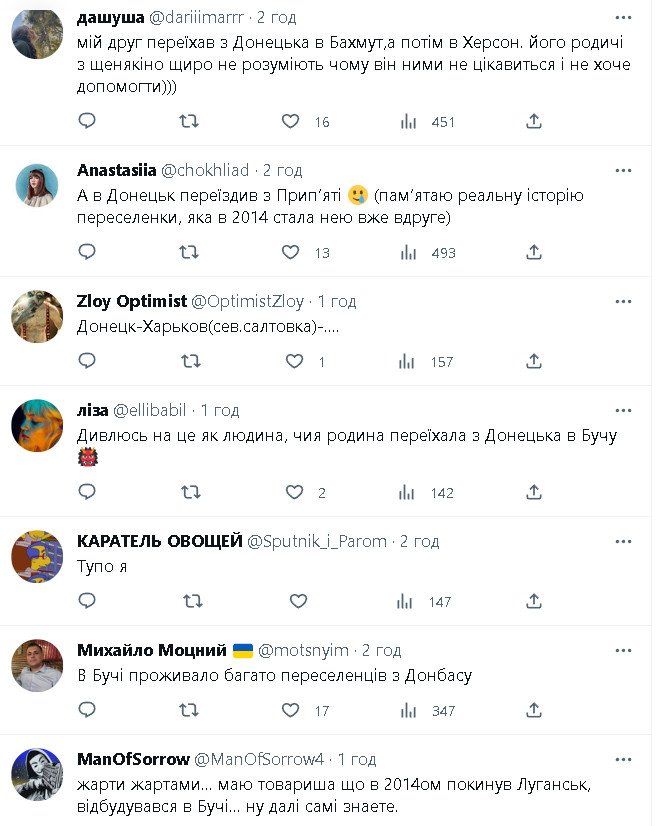Open more options for Anastasiia's tweet

point(625,170)
